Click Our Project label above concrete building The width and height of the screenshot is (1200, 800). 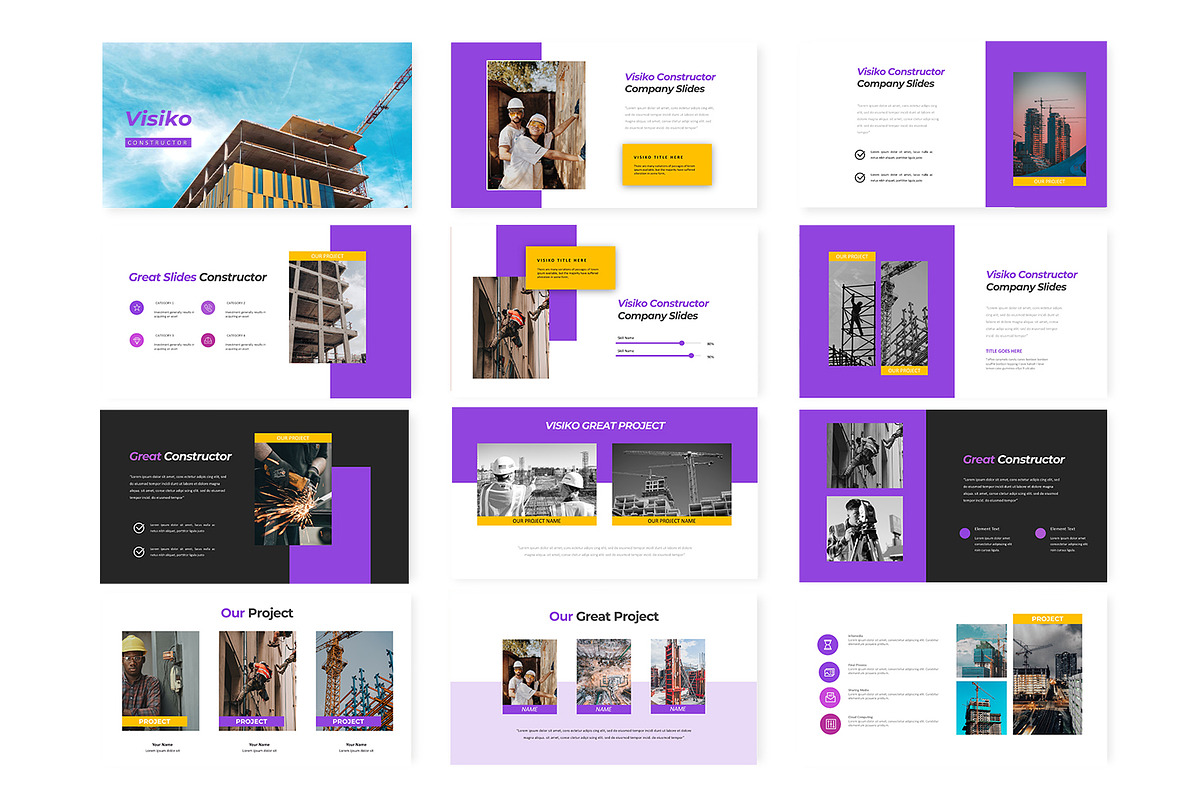[x=327, y=256]
